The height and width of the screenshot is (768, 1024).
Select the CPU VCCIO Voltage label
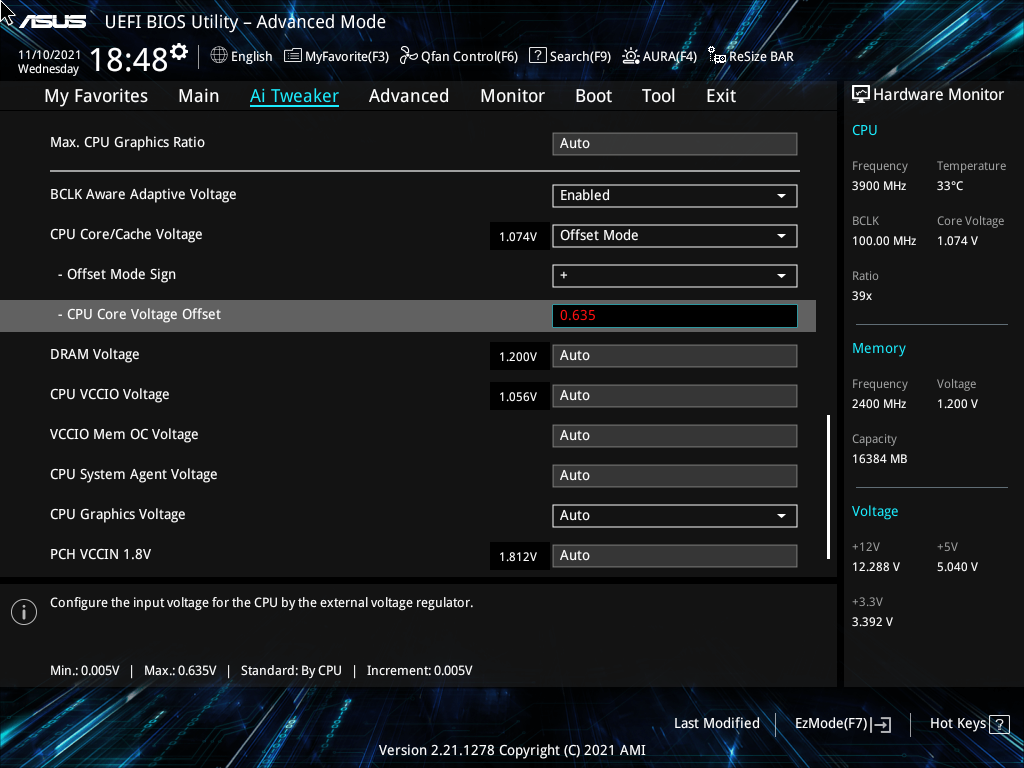[110, 394]
